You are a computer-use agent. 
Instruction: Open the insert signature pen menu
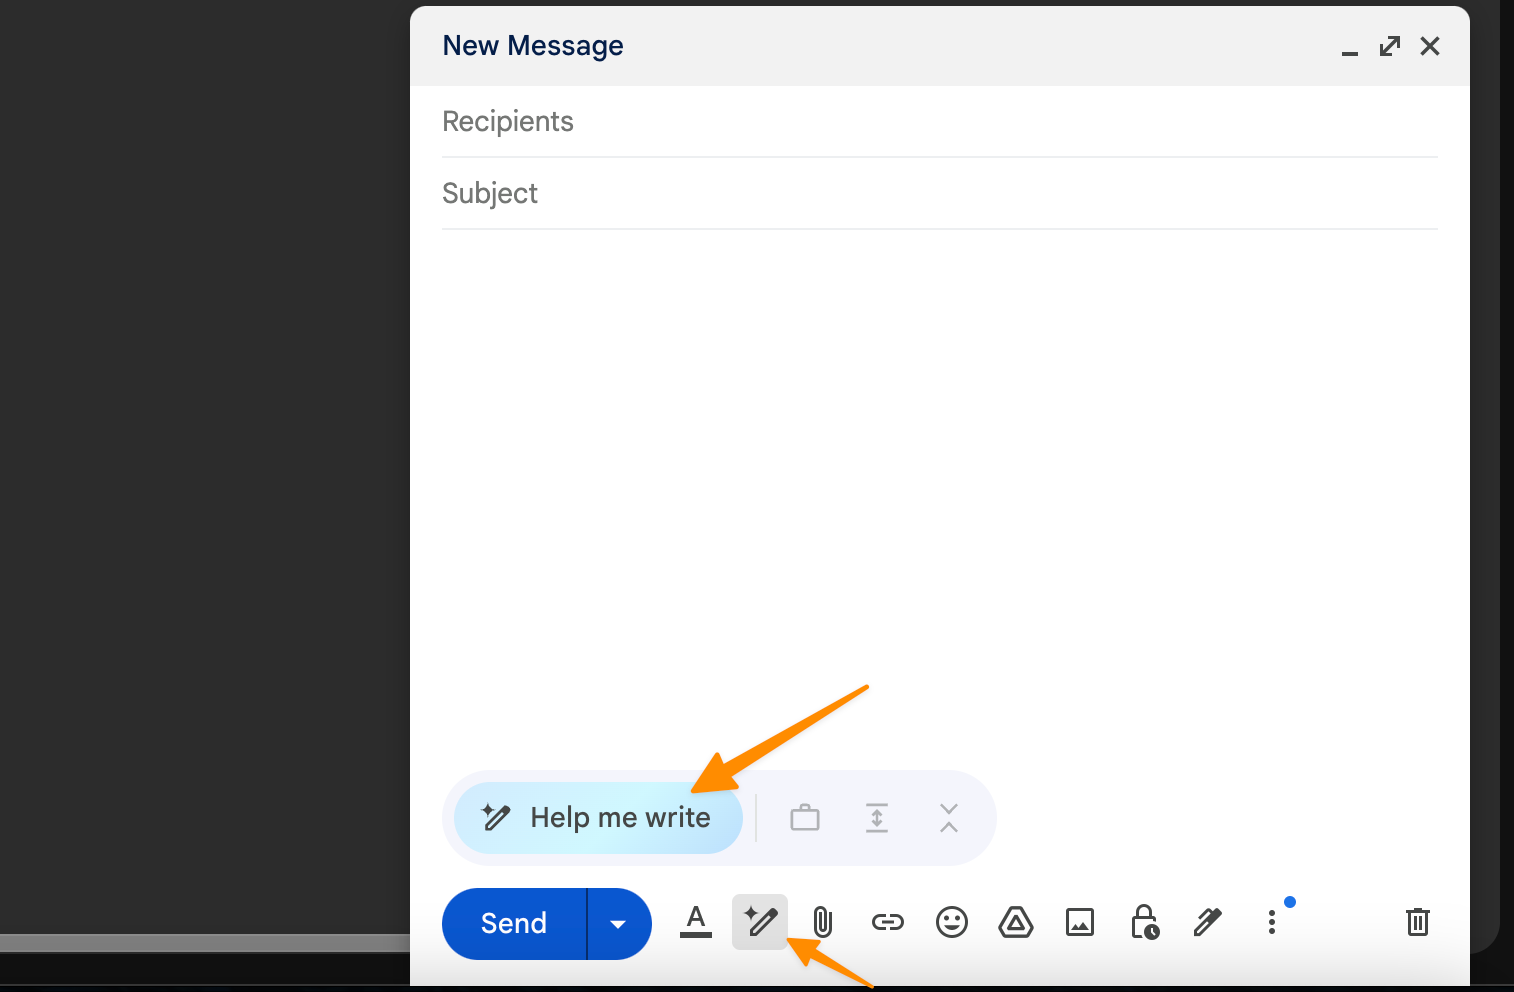1208,922
